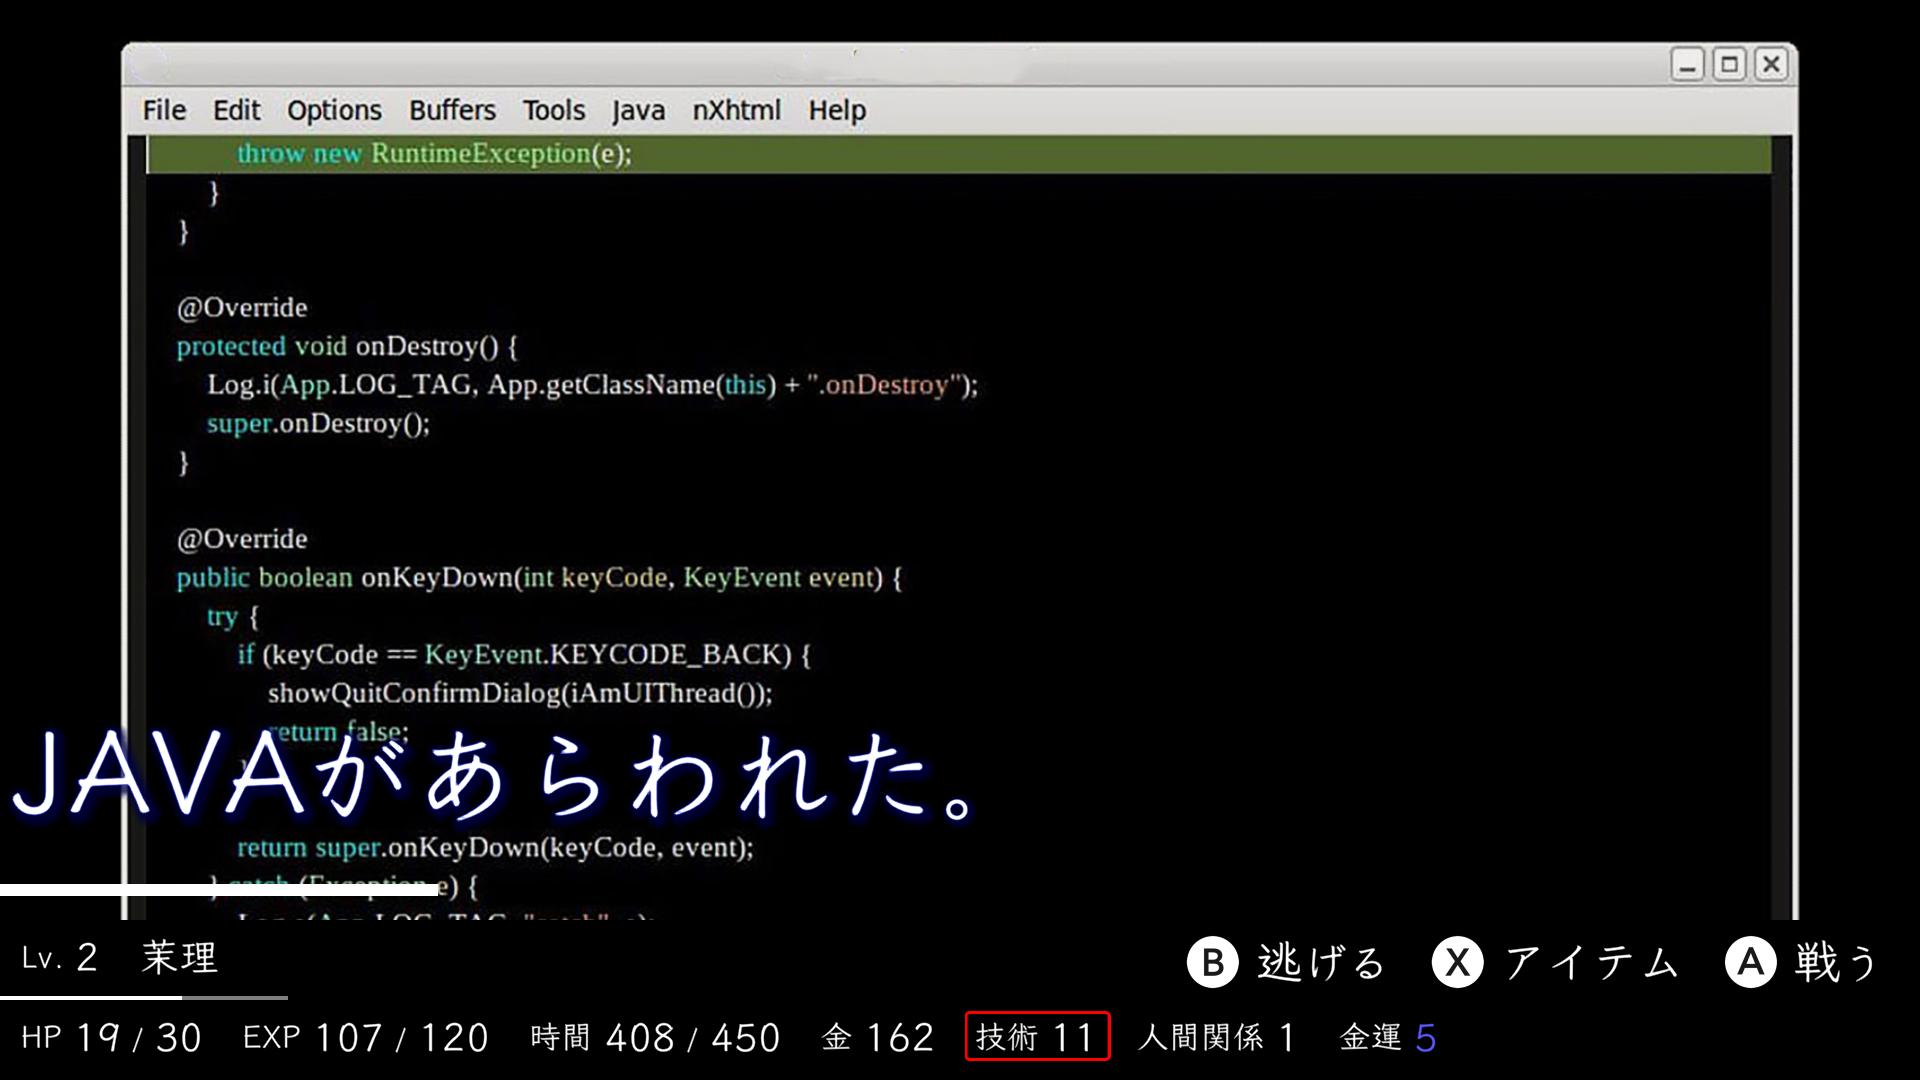Click the 時間 408/450 time counter
1920x1080 pixels.
655,1038
